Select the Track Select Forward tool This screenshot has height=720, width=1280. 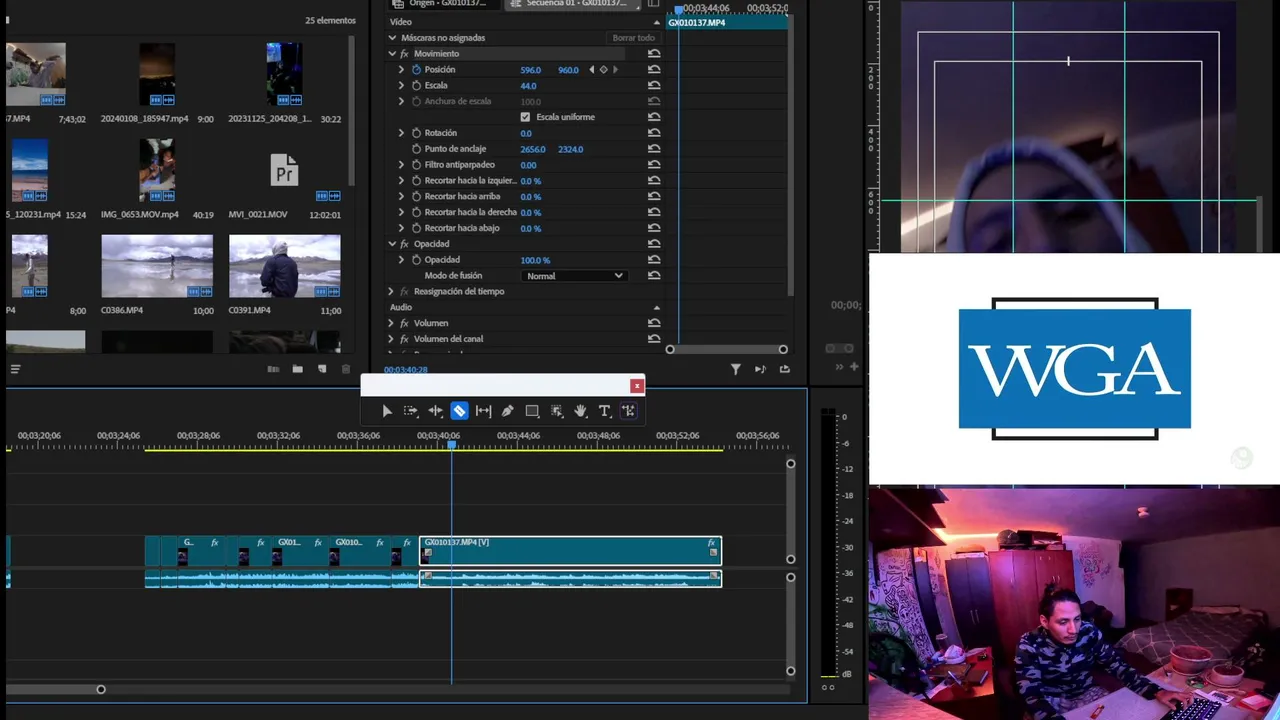pos(411,411)
